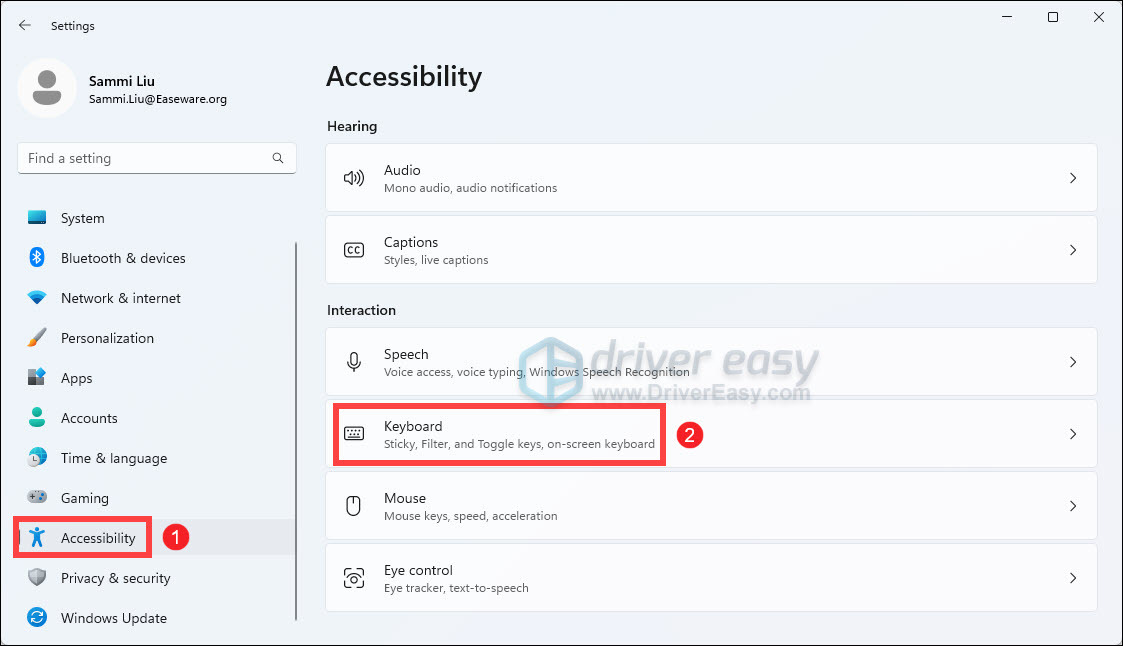Click the Personalization paintbrush icon
The height and width of the screenshot is (646, 1123).
pos(37,338)
